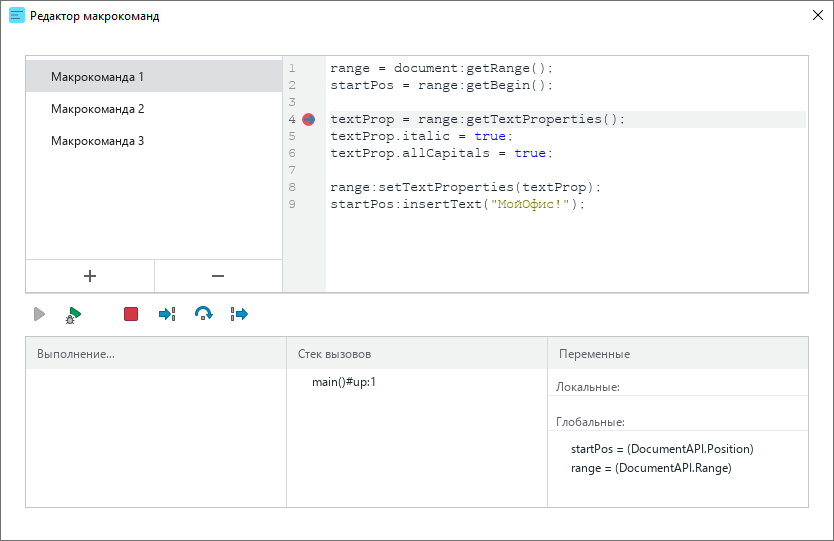The width and height of the screenshot is (834, 541).
Task: Close the Редактор макрокоманд window
Action: point(818,15)
